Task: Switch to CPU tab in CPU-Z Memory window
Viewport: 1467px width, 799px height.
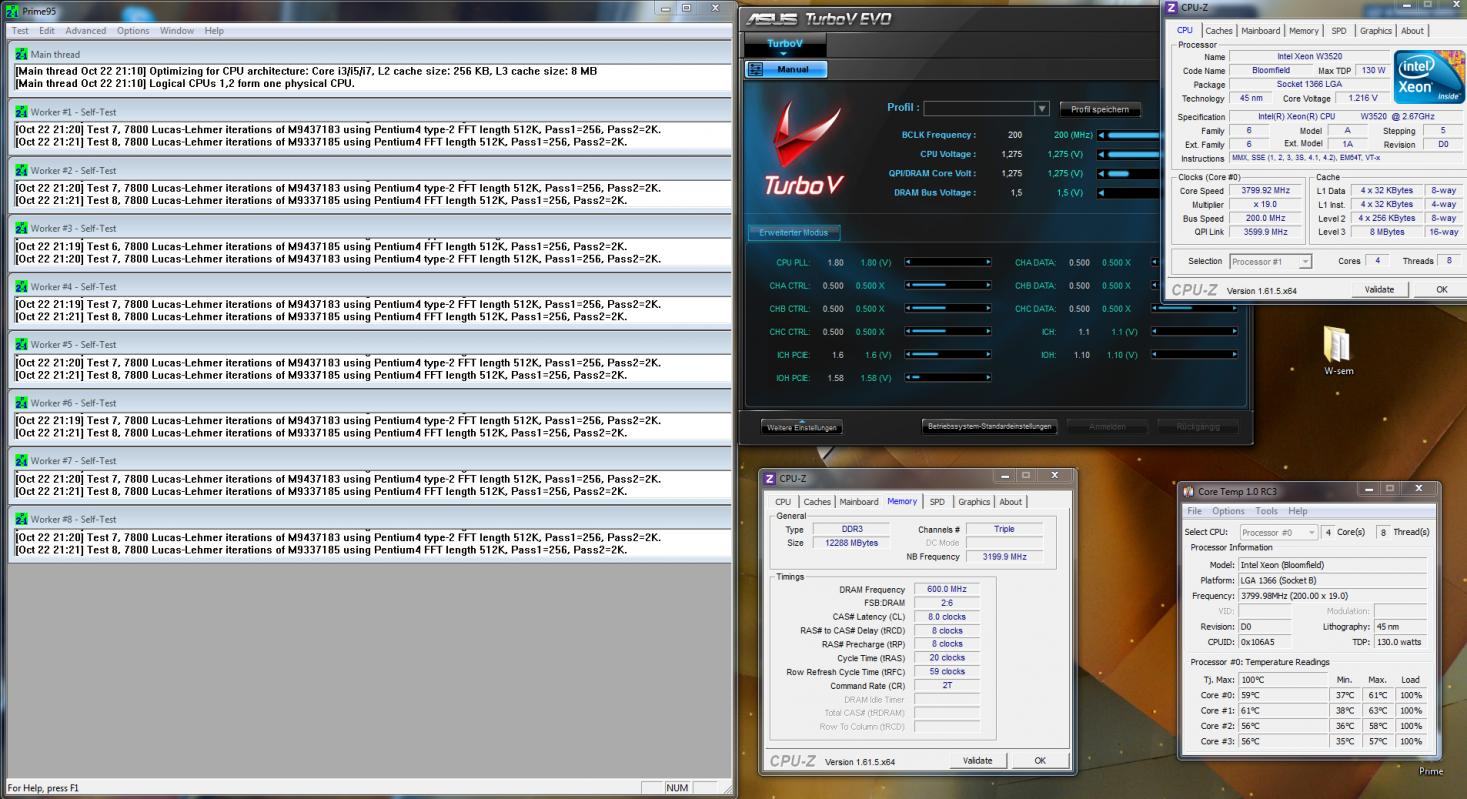Action: point(783,502)
